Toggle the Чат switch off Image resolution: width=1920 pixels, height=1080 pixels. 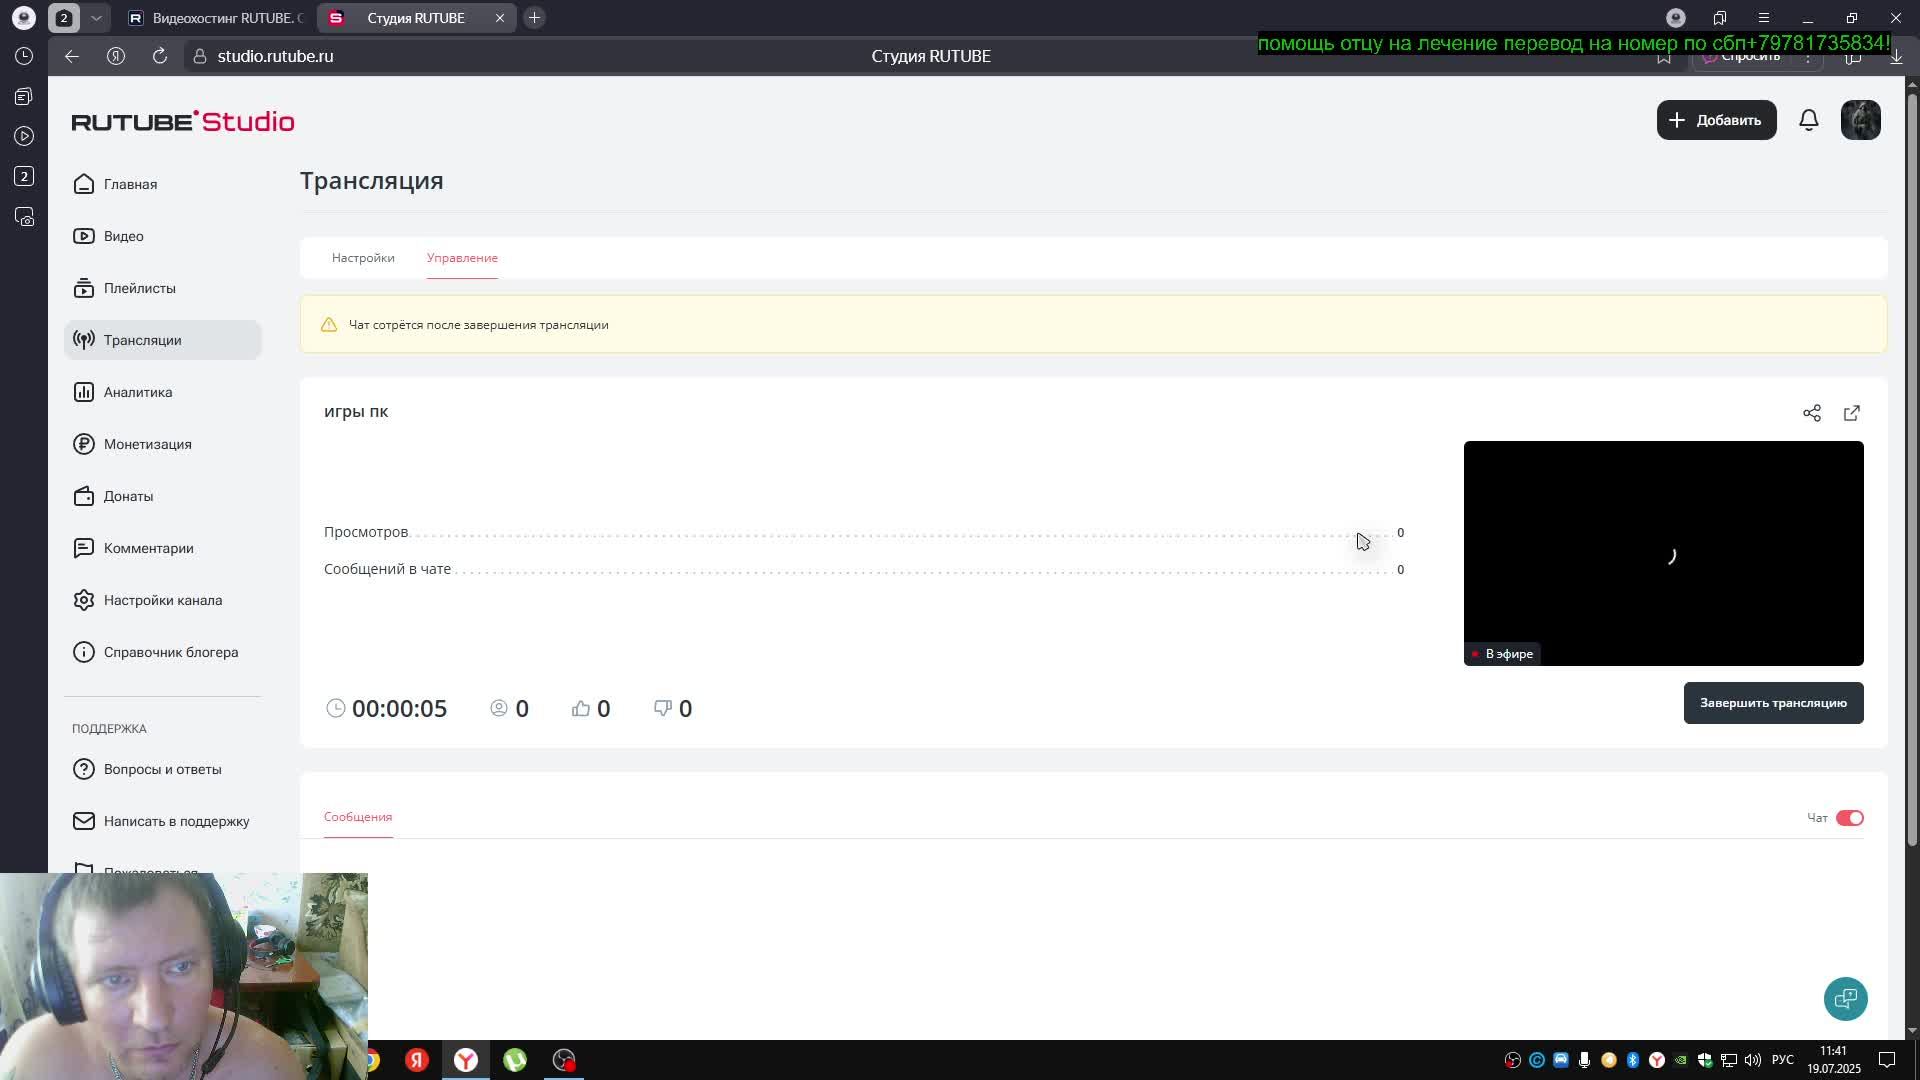[x=1849, y=818]
